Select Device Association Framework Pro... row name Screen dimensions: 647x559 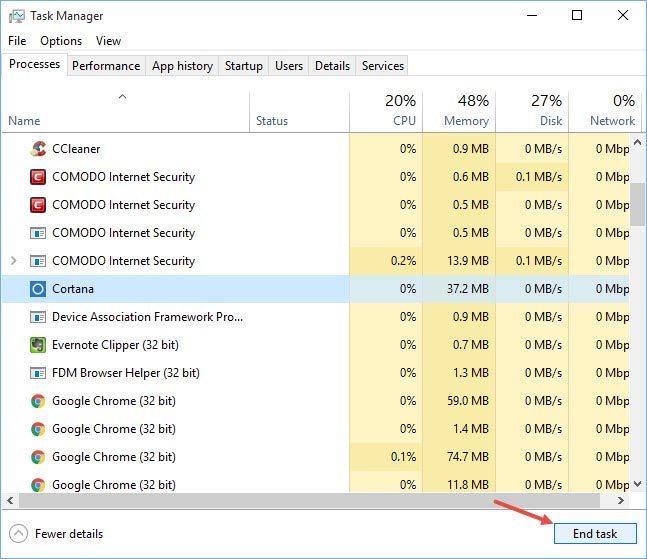(x=147, y=317)
